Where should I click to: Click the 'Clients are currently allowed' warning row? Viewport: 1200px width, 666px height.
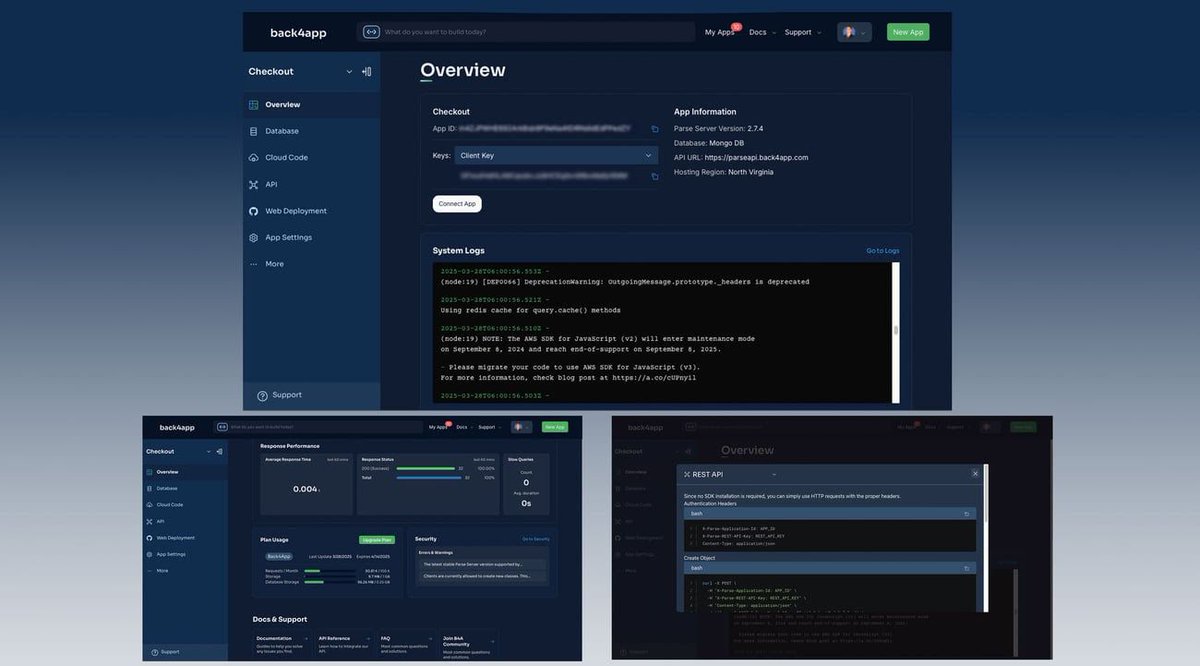pyautogui.click(x=482, y=576)
